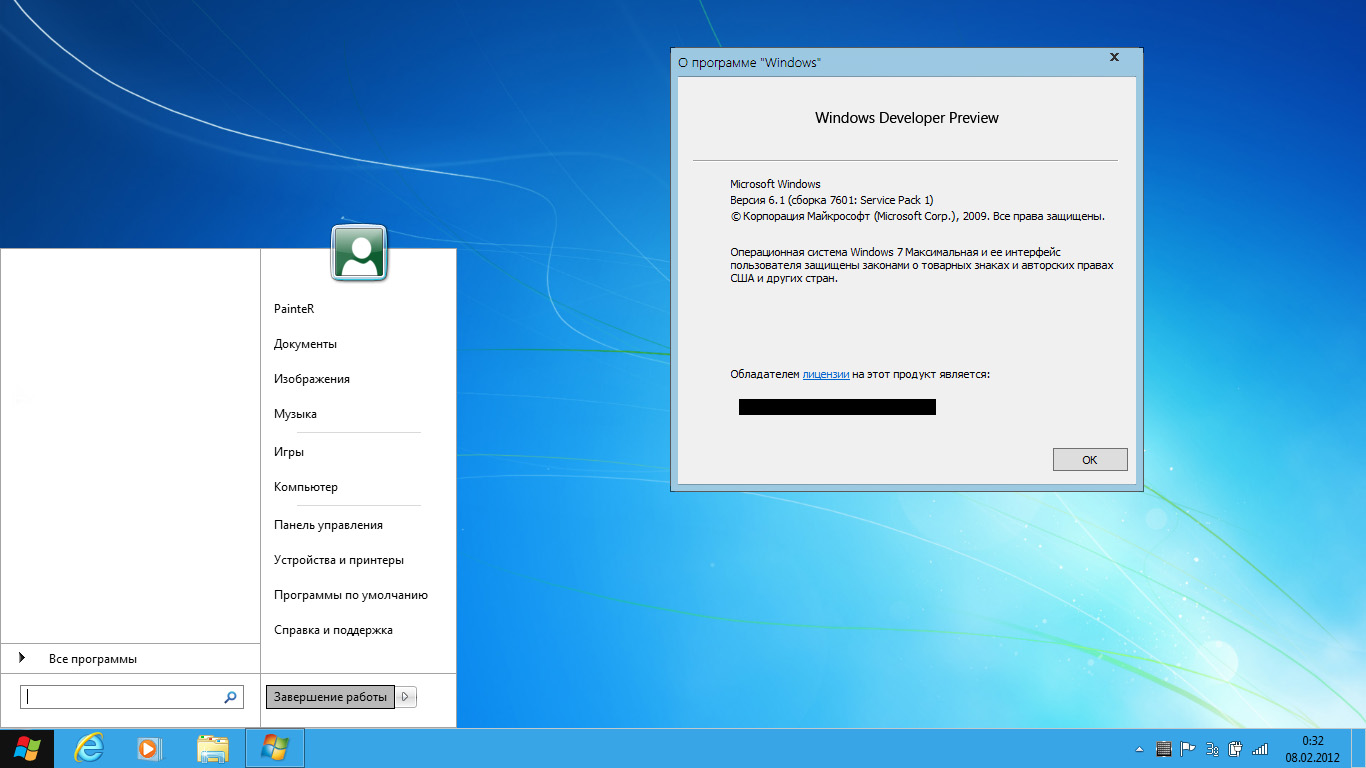The width and height of the screenshot is (1366, 768).
Task: Open Музыка from Start menu
Action: click(295, 414)
